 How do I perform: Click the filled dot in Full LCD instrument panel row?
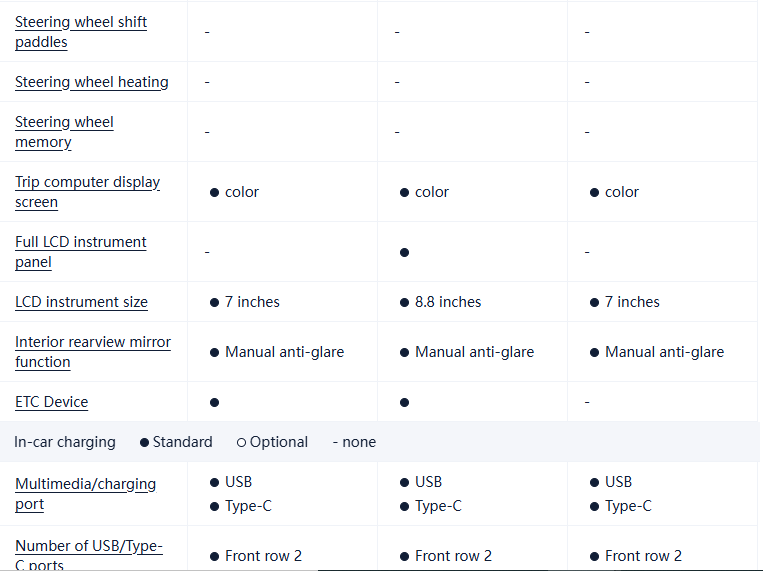[x=404, y=252]
